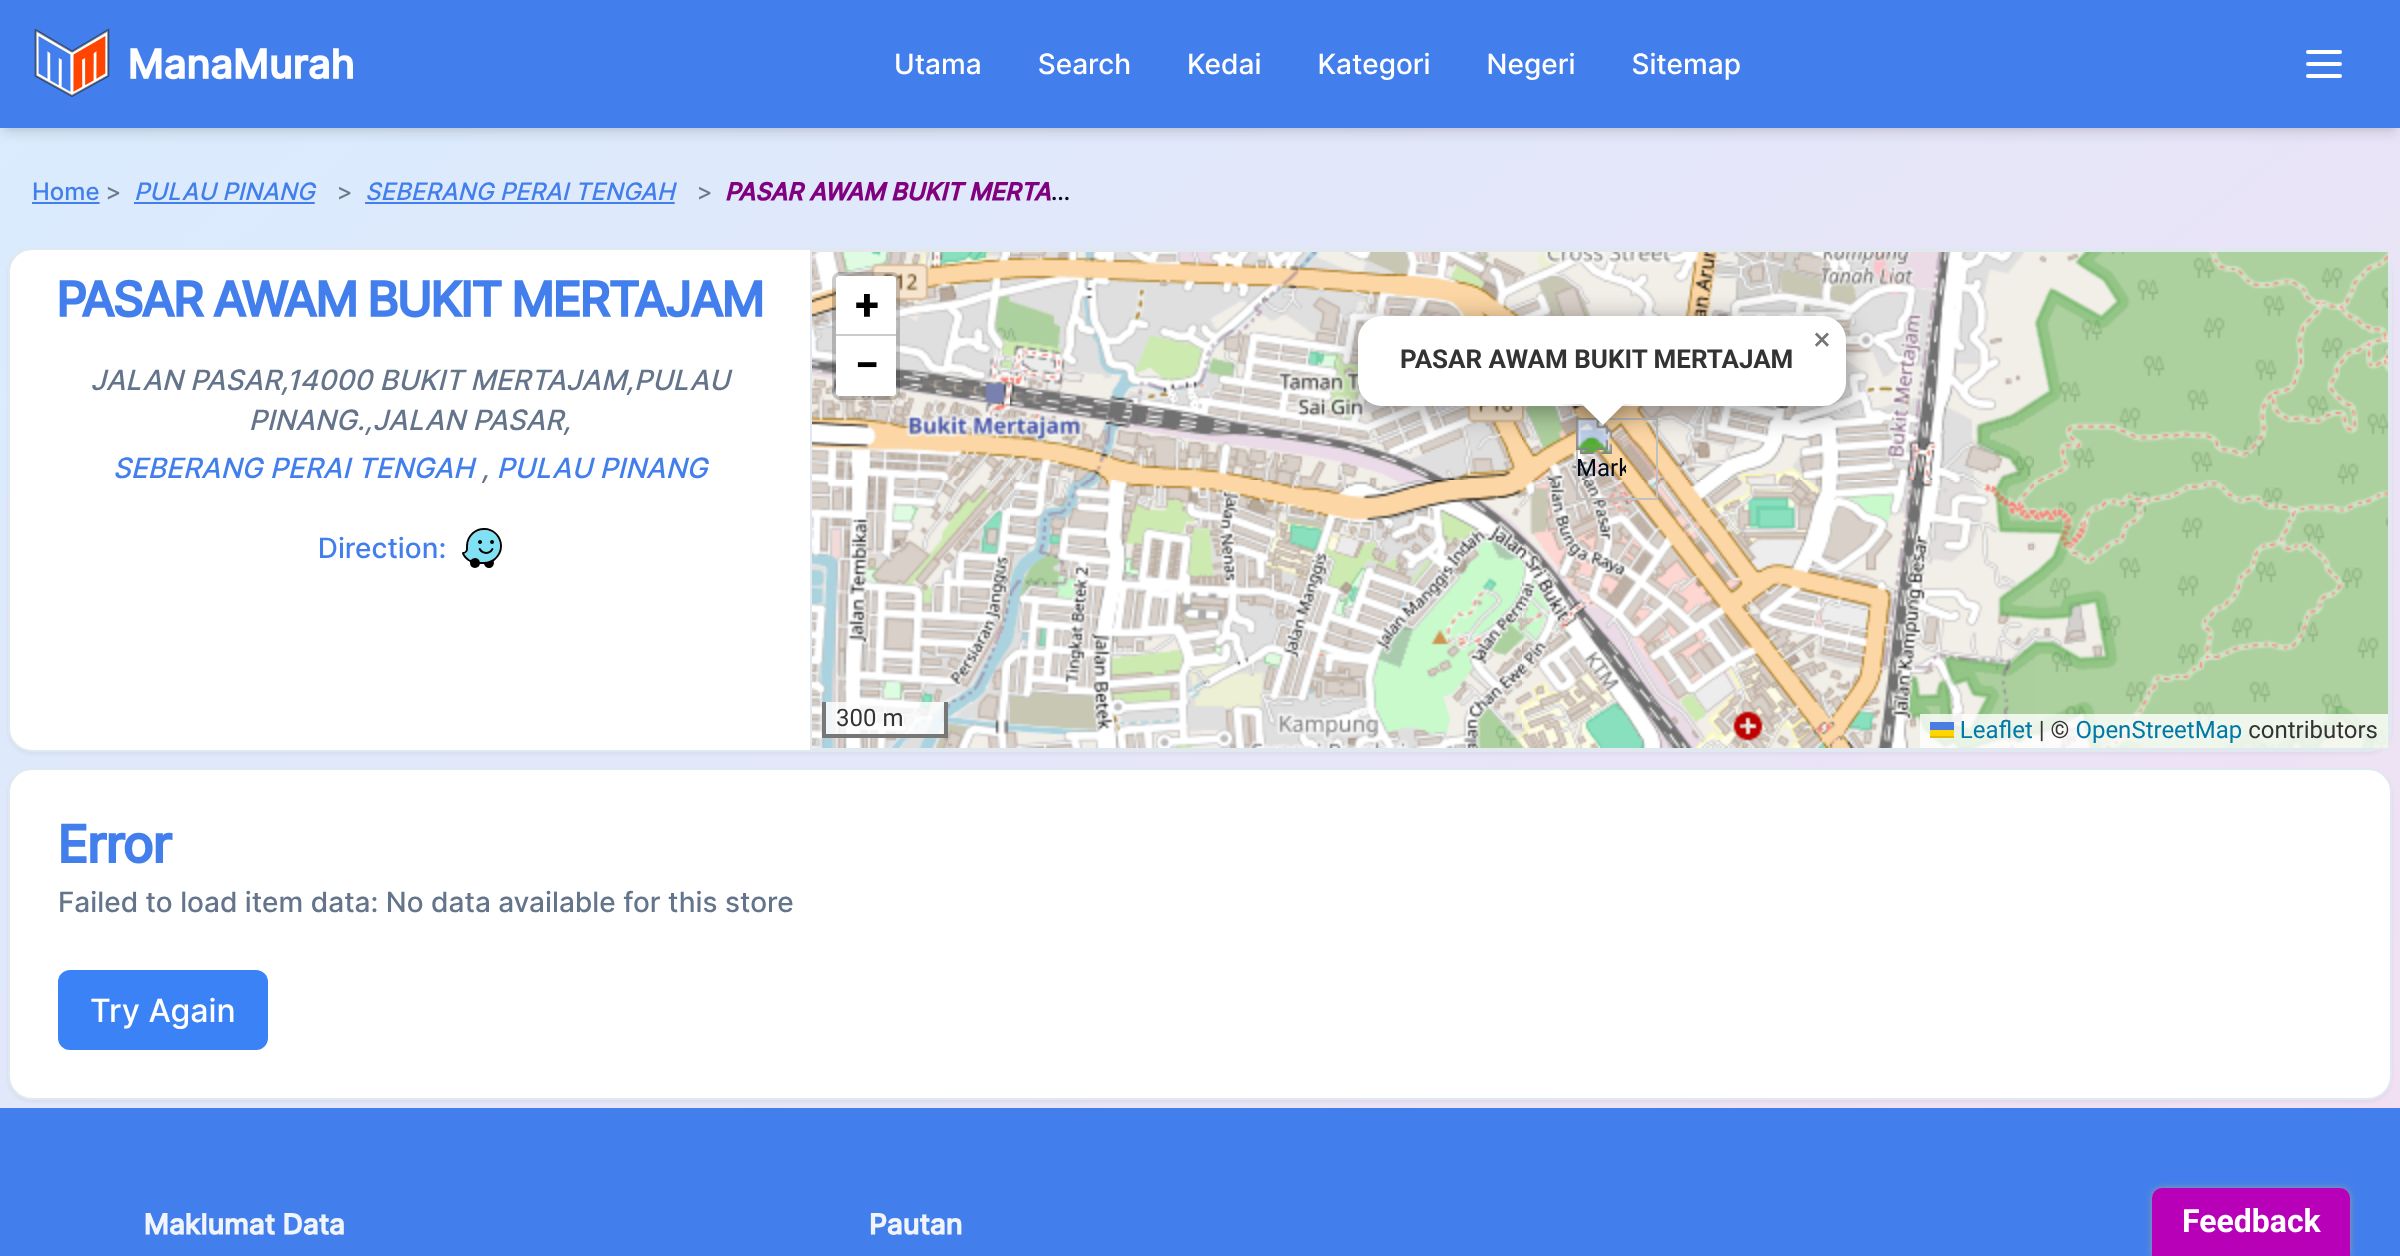Navigate to PULAU PINANG breadcrumb

[x=225, y=191]
